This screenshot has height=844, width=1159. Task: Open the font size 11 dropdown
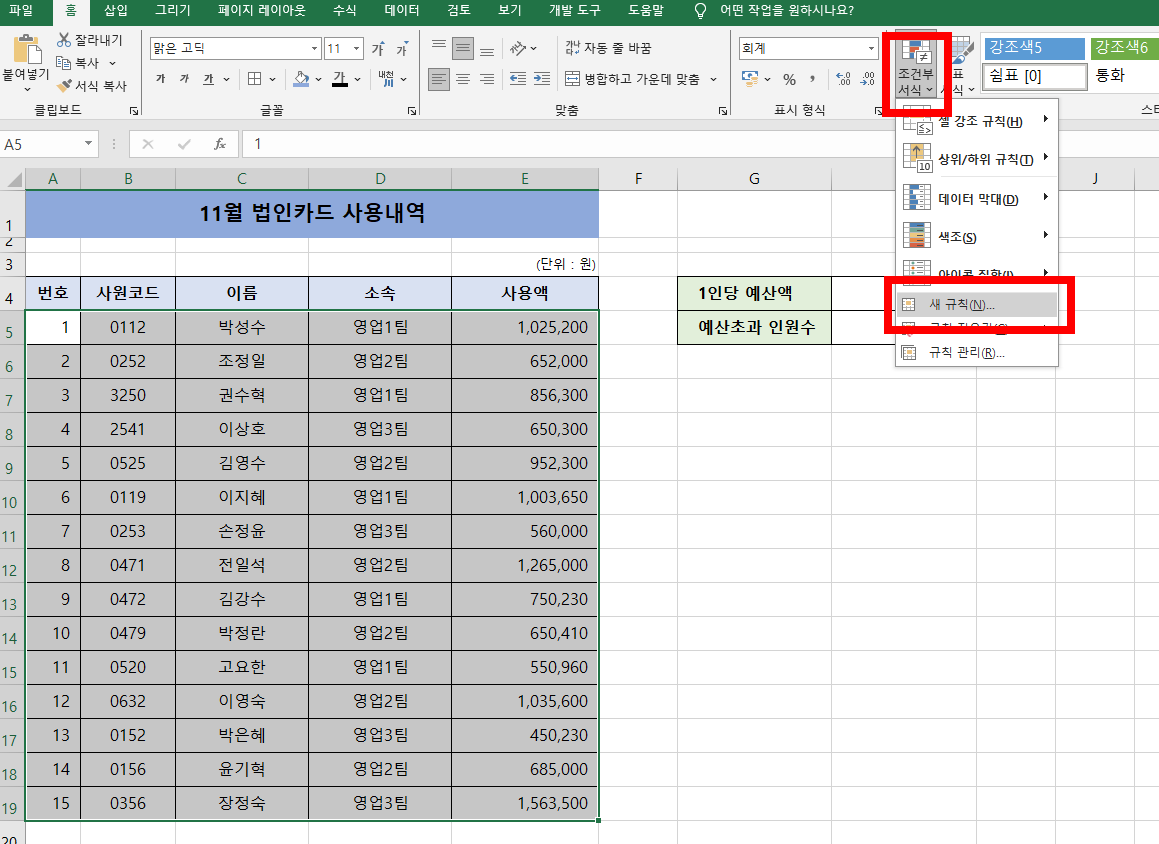click(x=356, y=49)
